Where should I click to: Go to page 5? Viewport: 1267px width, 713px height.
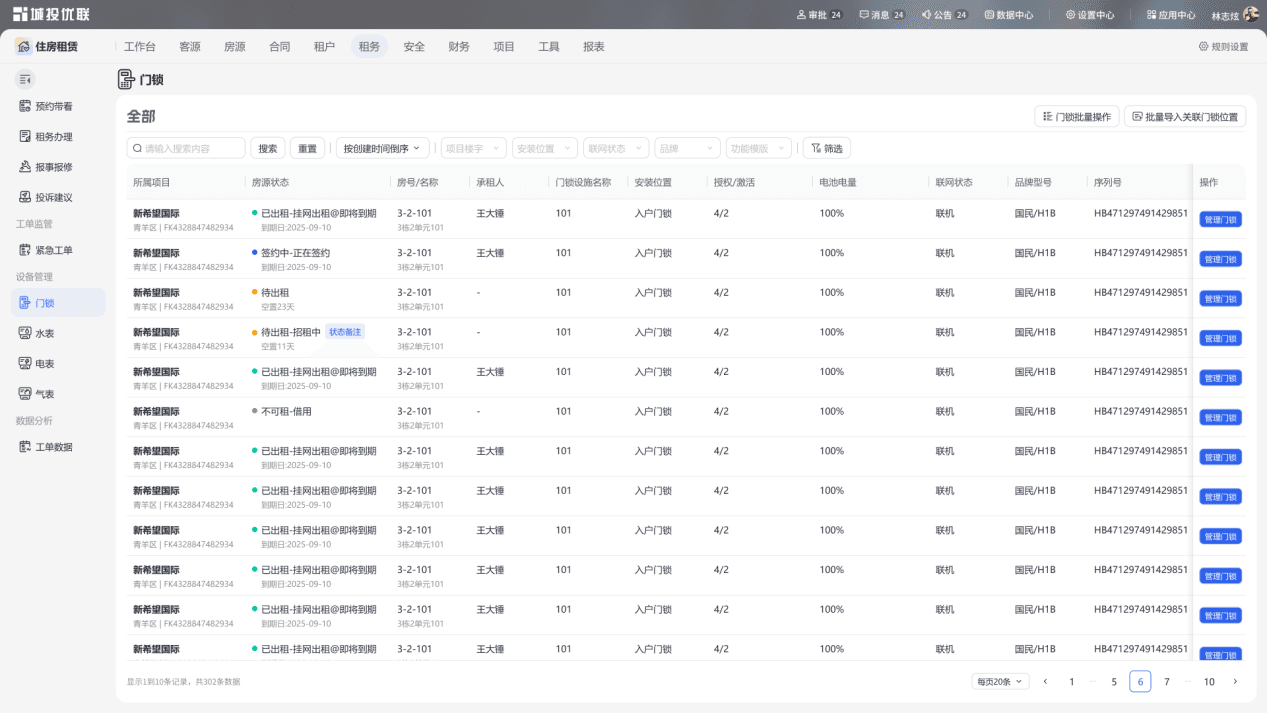(x=1114, y=682)
